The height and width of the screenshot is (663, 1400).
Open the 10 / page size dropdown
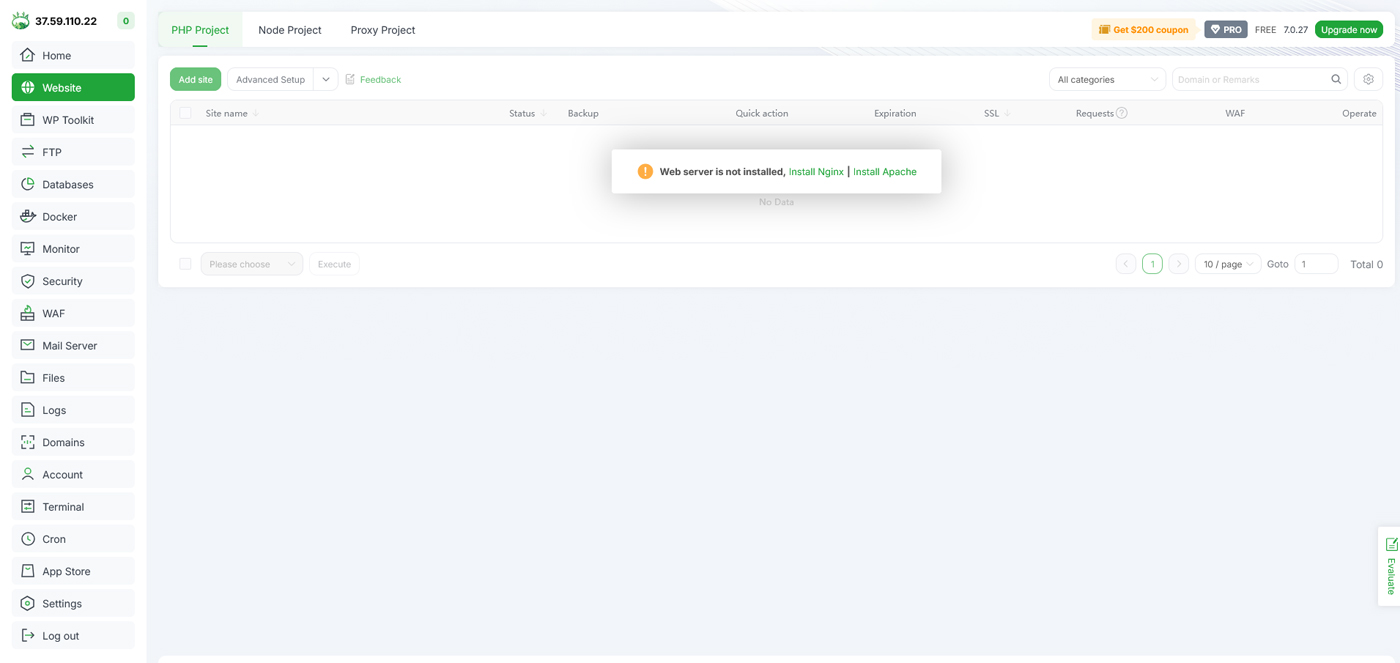[x=1227, y=264]
